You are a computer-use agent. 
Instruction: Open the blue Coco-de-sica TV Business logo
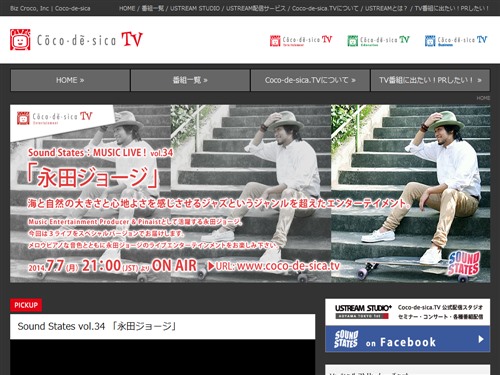(x=456, y=40)
